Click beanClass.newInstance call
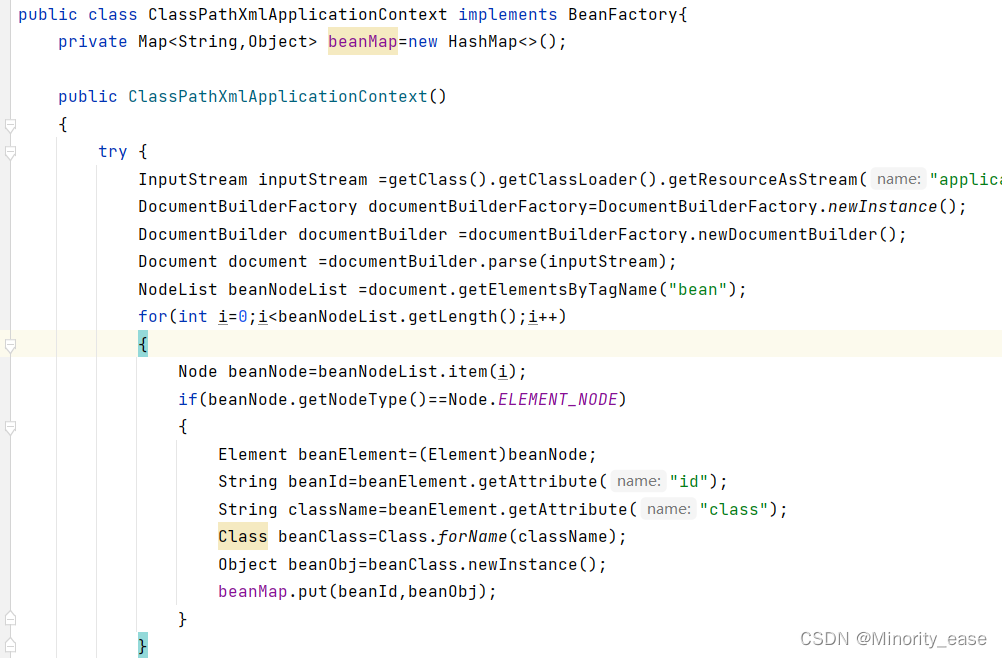 (482, 565)
